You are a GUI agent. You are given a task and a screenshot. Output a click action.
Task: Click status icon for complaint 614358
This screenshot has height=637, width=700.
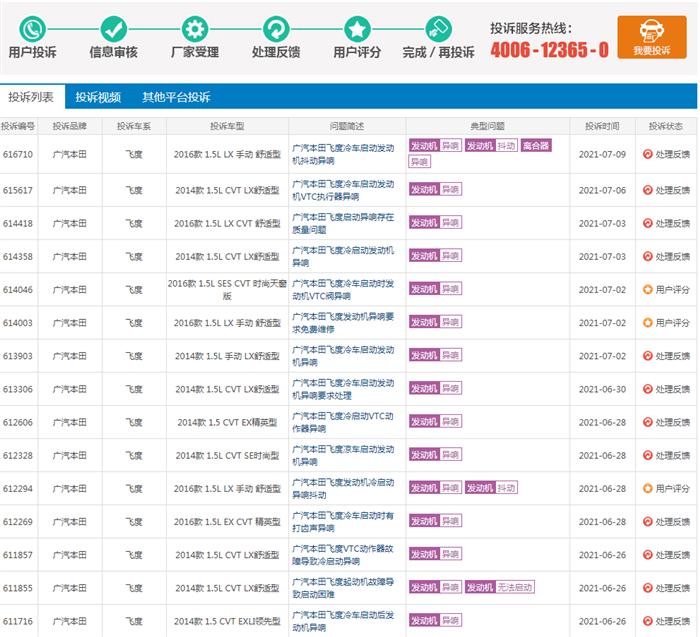647,256
